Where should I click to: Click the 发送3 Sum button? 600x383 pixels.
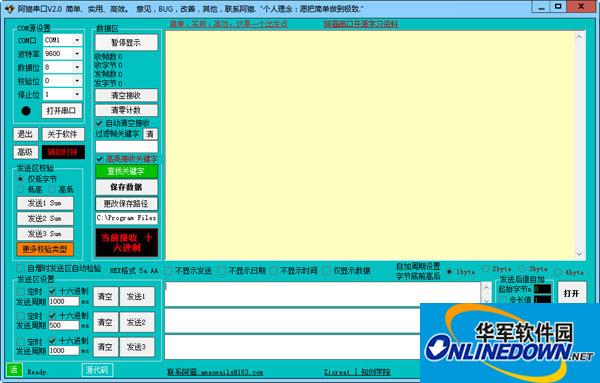click(45, 234)
